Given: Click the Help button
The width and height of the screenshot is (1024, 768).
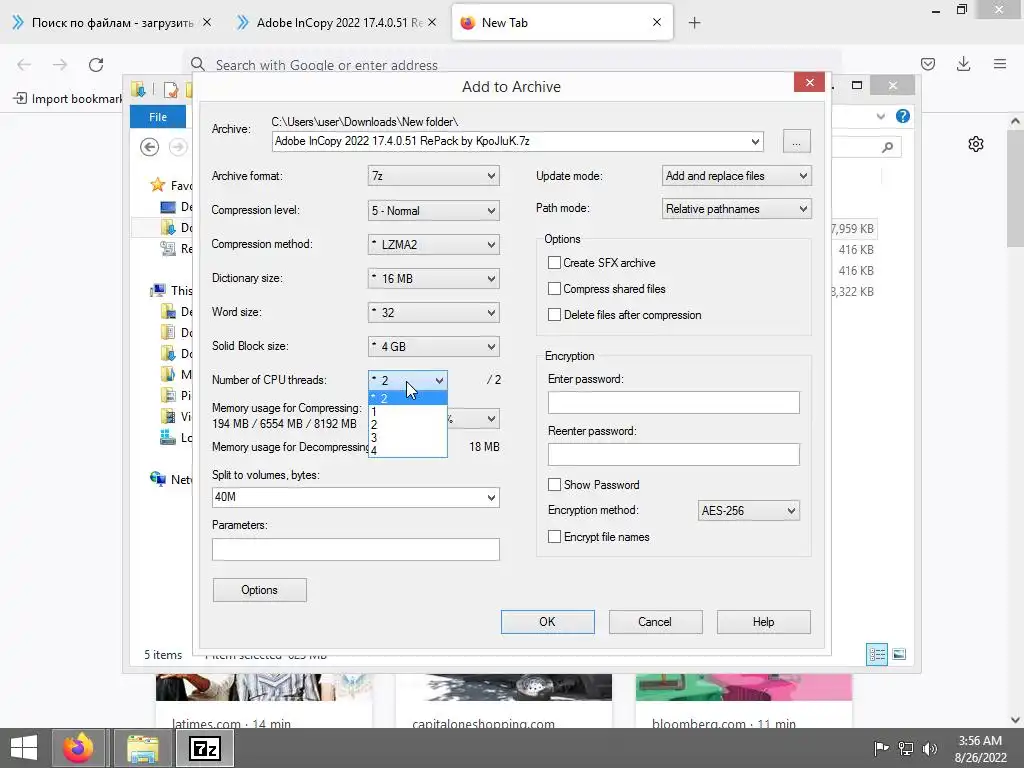Looking at the screenshot, I should point(763,622).
